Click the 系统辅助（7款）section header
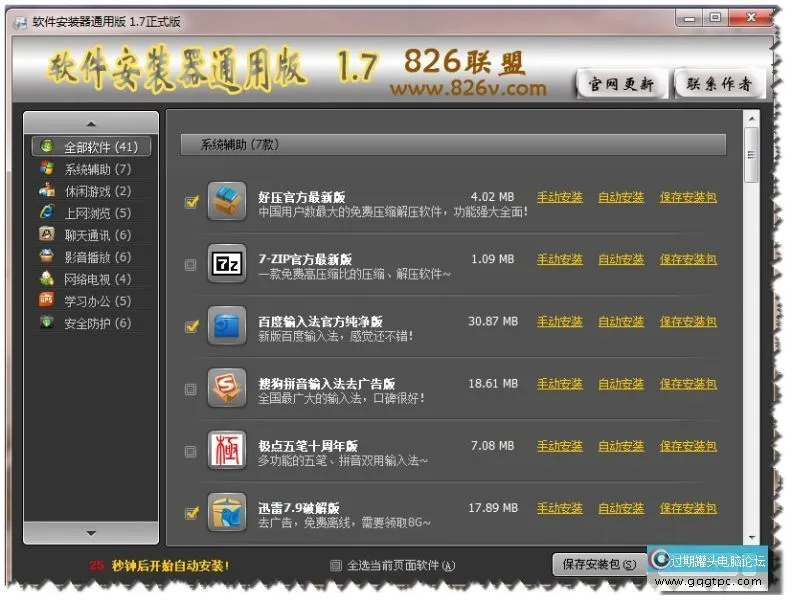This screenshot has height=600, width=792. pyautogui.click(x=453, y=145)
